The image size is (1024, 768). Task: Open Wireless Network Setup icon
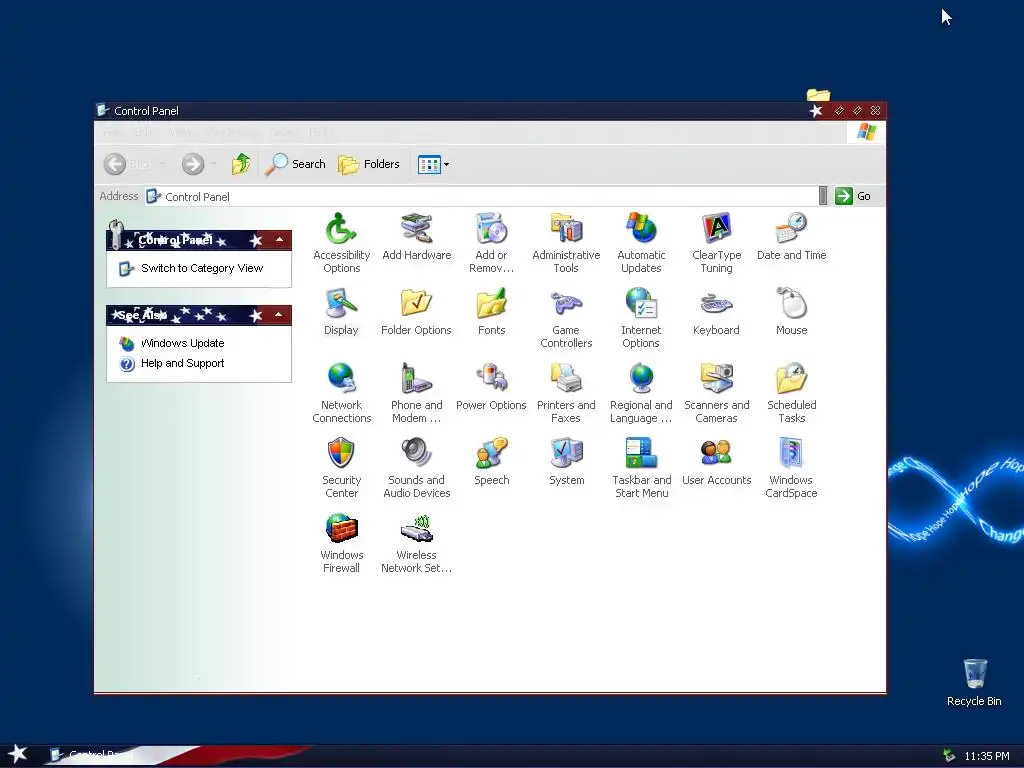coord(417,543)
